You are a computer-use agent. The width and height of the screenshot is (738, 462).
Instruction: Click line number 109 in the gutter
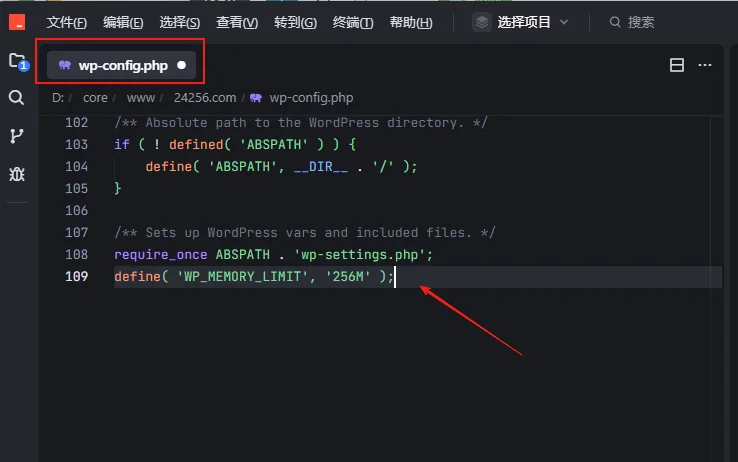76,277
